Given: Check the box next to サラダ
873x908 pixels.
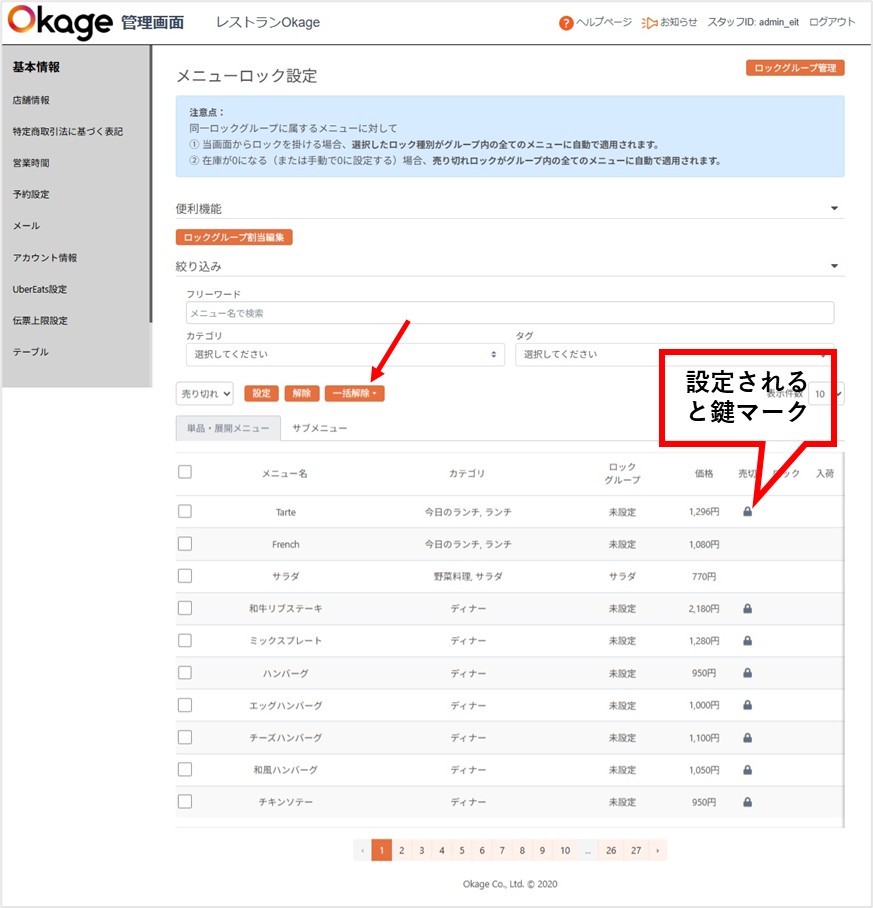Looking at the screenshot, I should (184, 576).
